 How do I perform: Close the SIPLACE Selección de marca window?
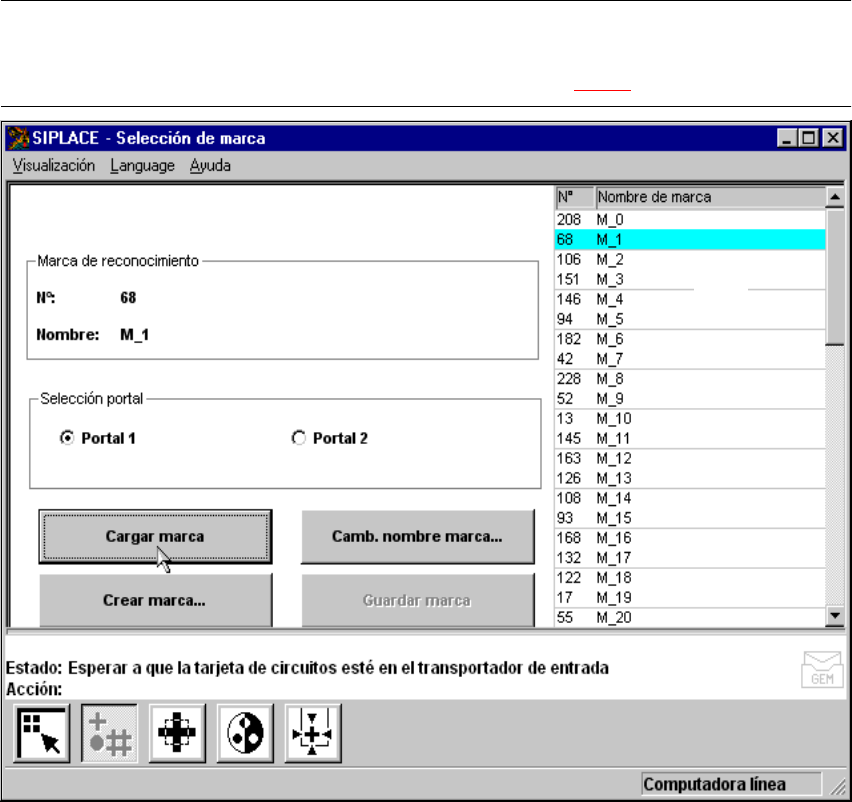(833, 138)
